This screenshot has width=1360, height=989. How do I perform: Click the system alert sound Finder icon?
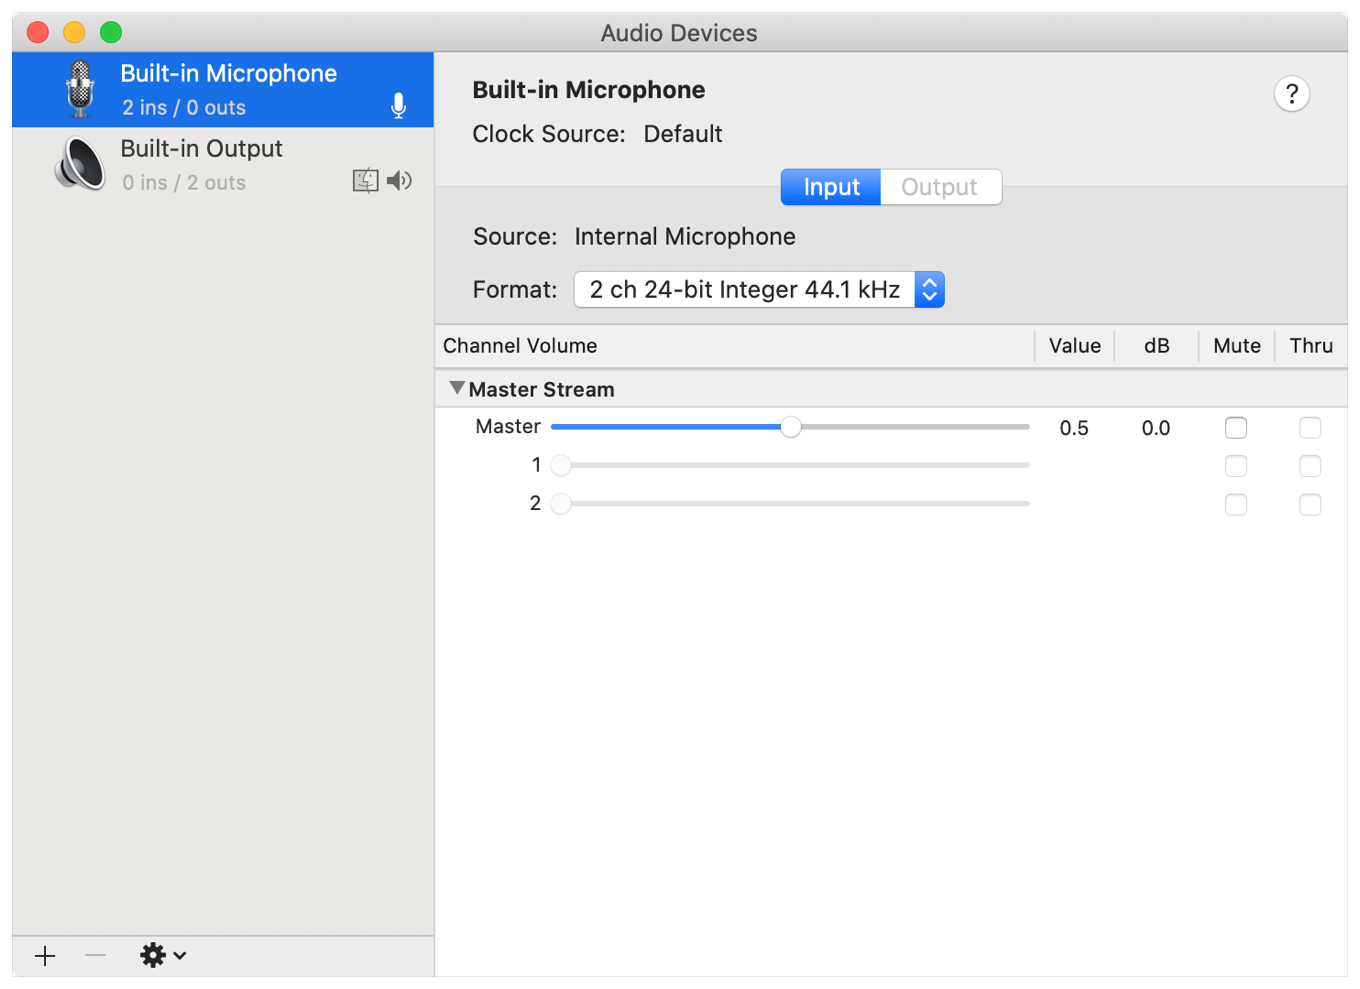coord(365,181)
